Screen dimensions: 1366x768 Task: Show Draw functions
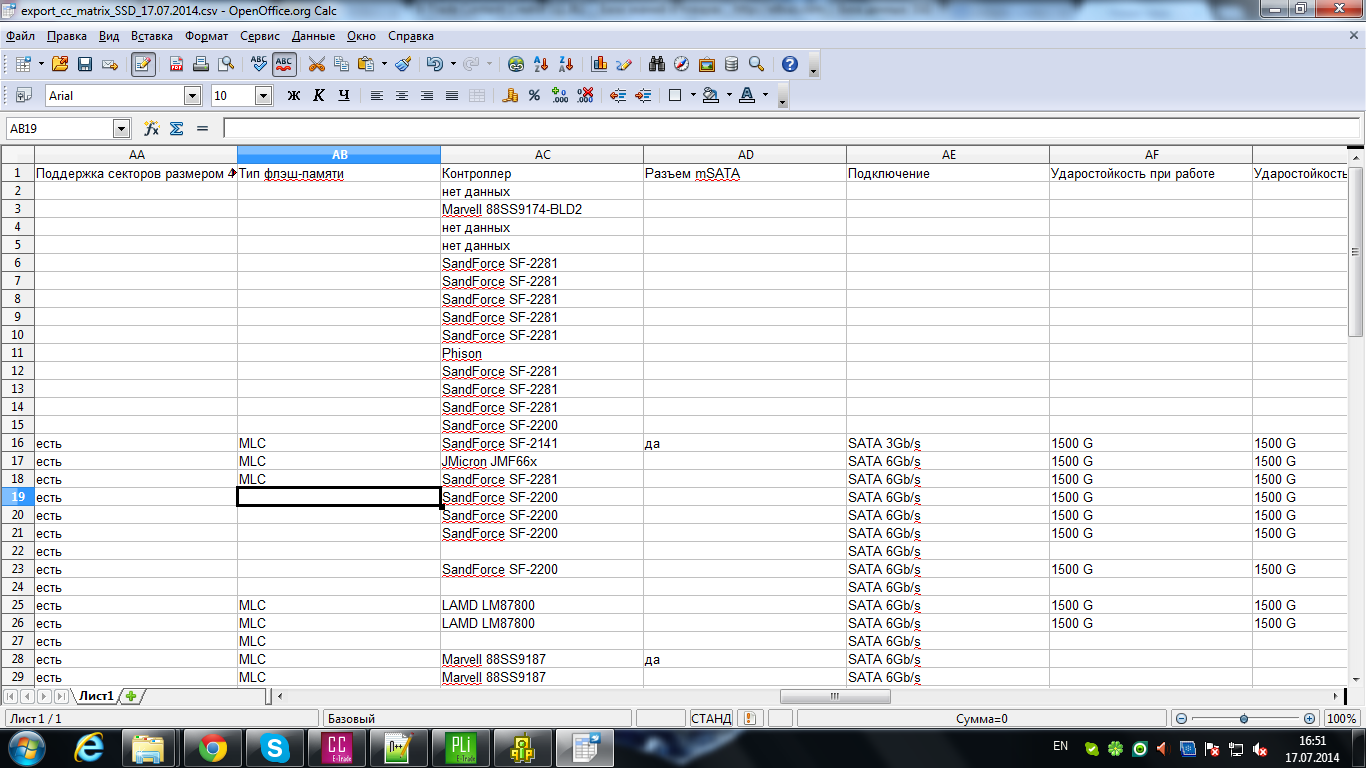pos(624,64)
